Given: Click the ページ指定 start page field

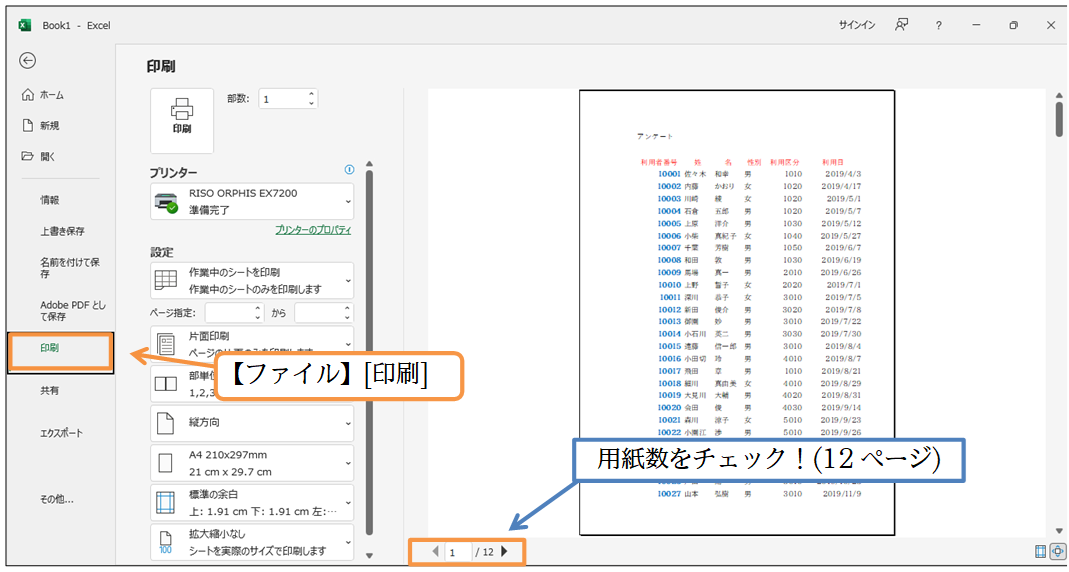Looking at the screenshot, I should (x=228, y=313).
